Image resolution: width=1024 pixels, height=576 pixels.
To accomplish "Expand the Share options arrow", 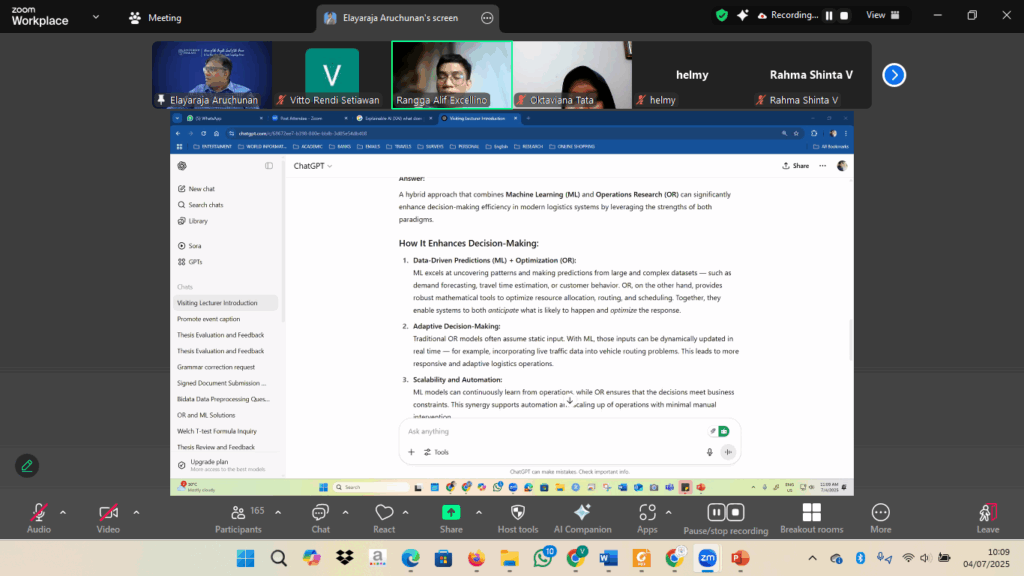I will [479, 513].
